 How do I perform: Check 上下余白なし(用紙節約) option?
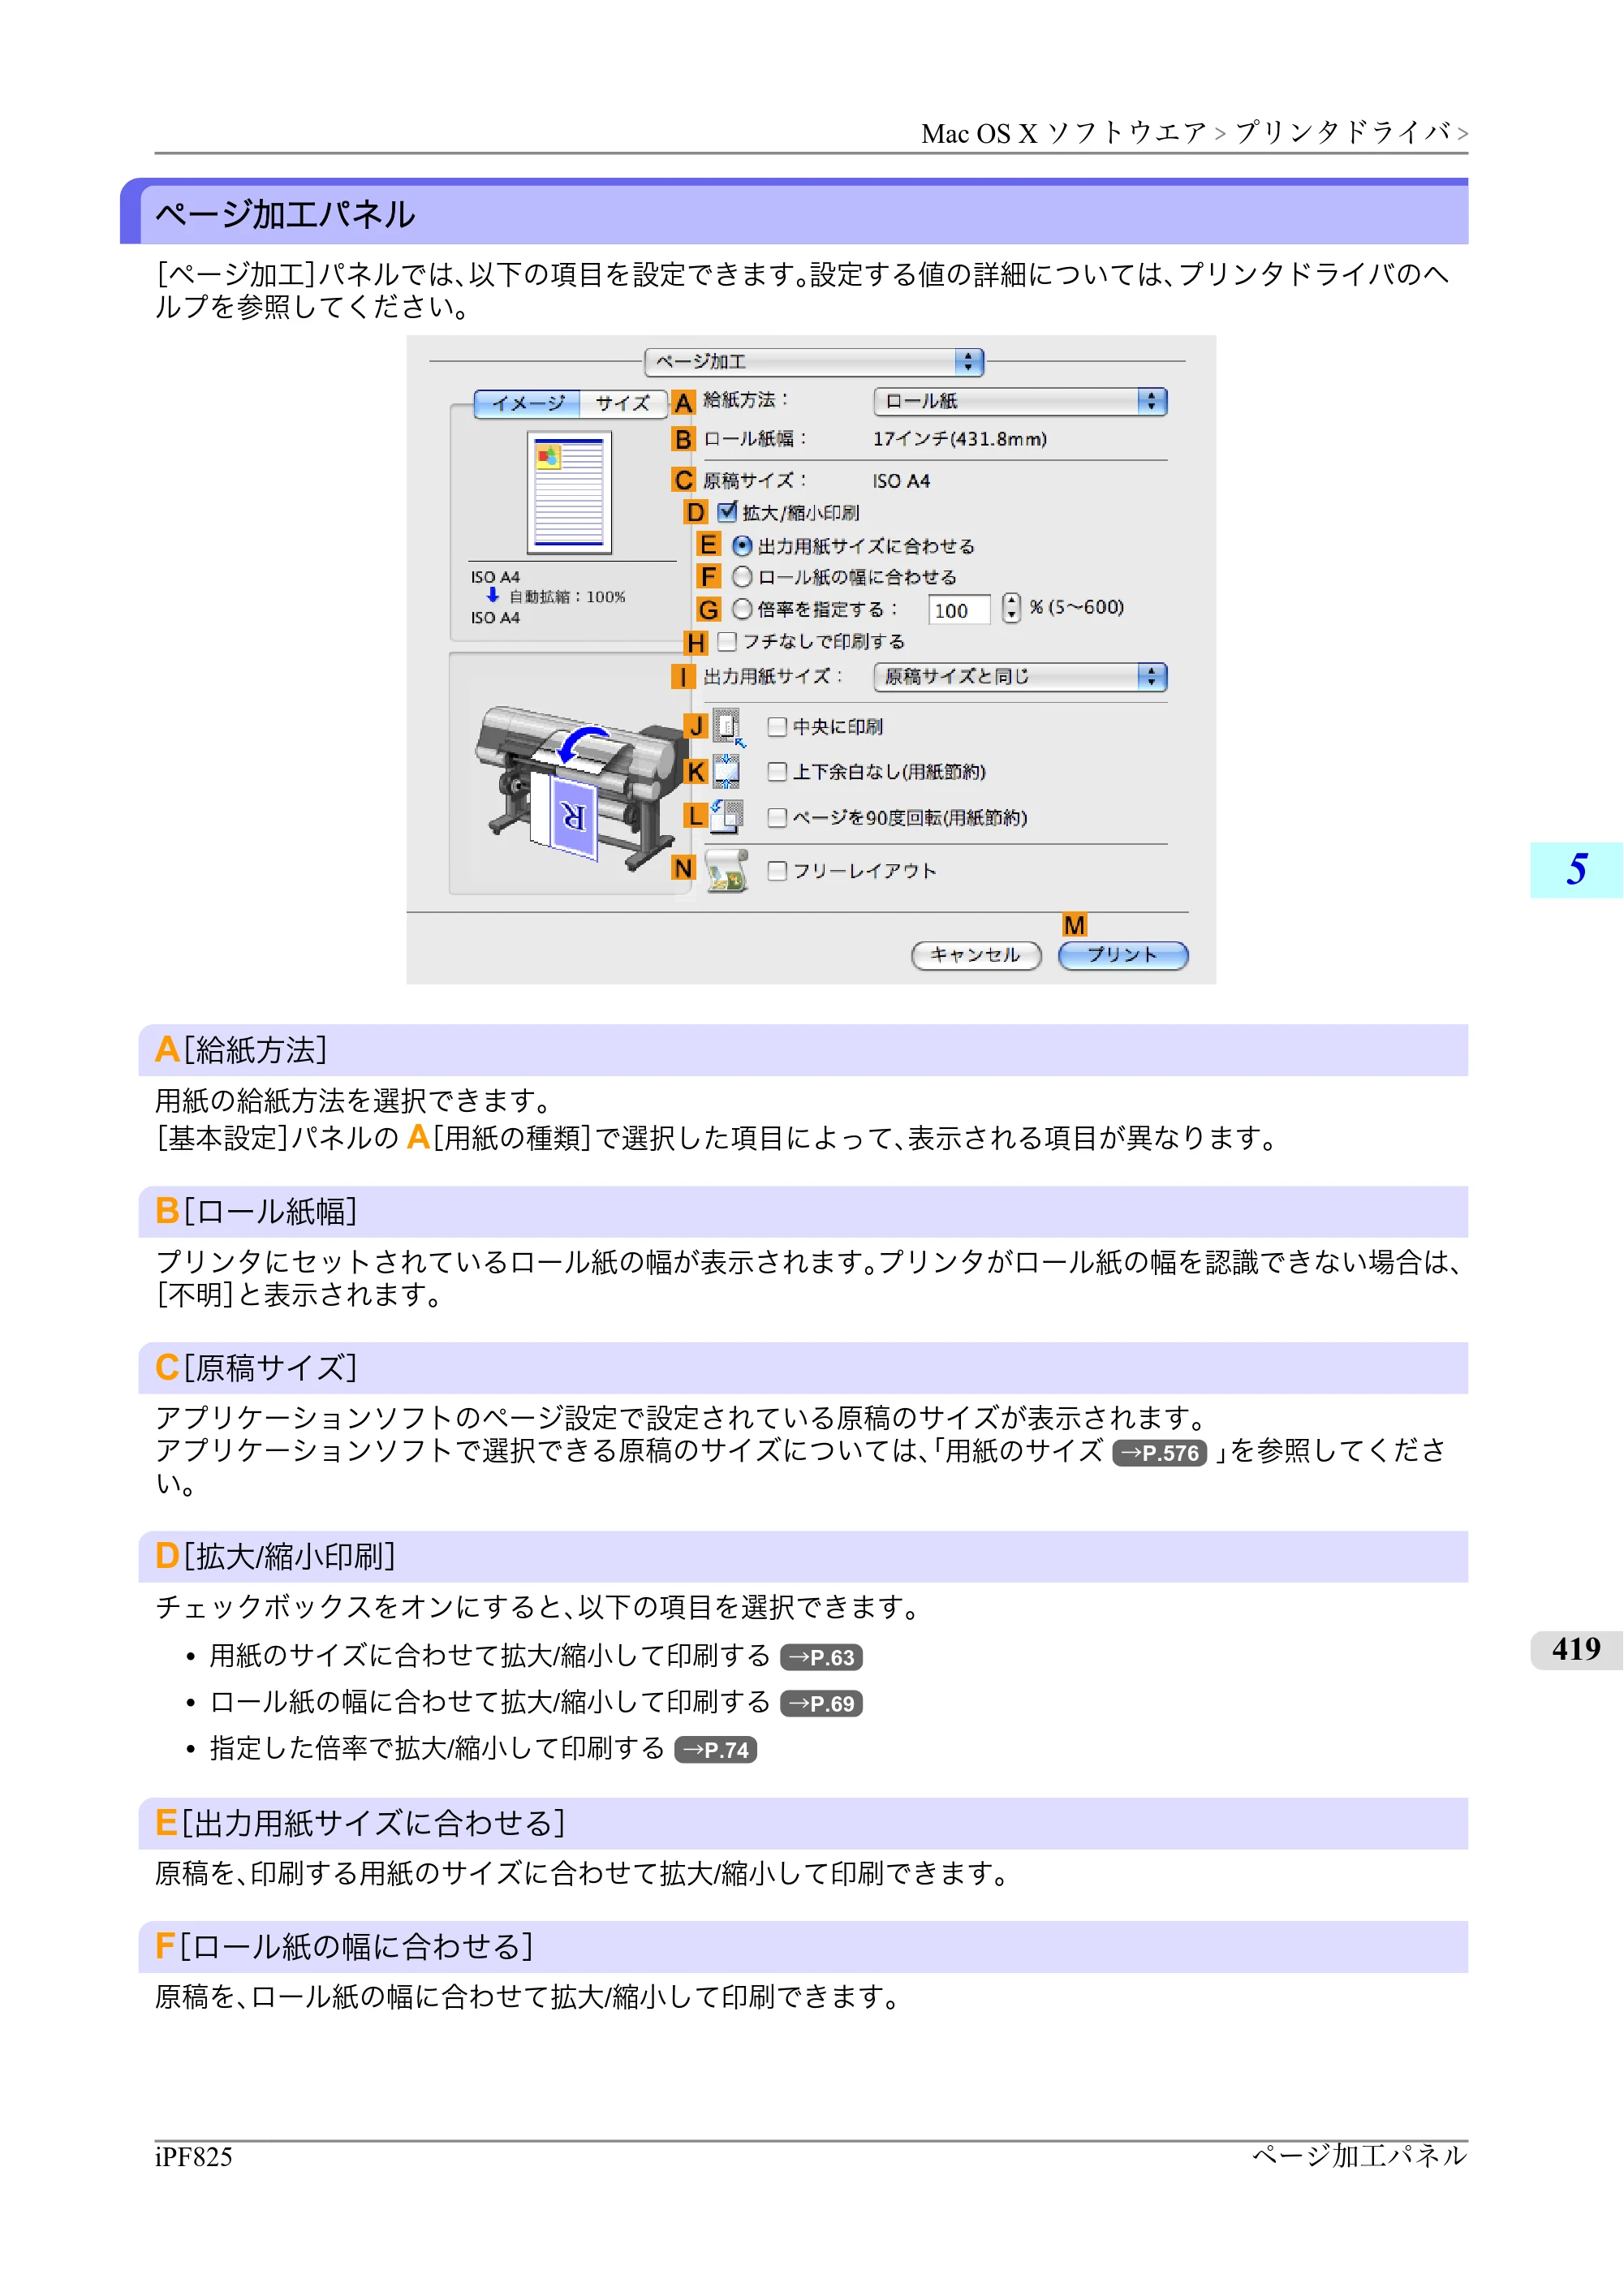tap(777, 772)
